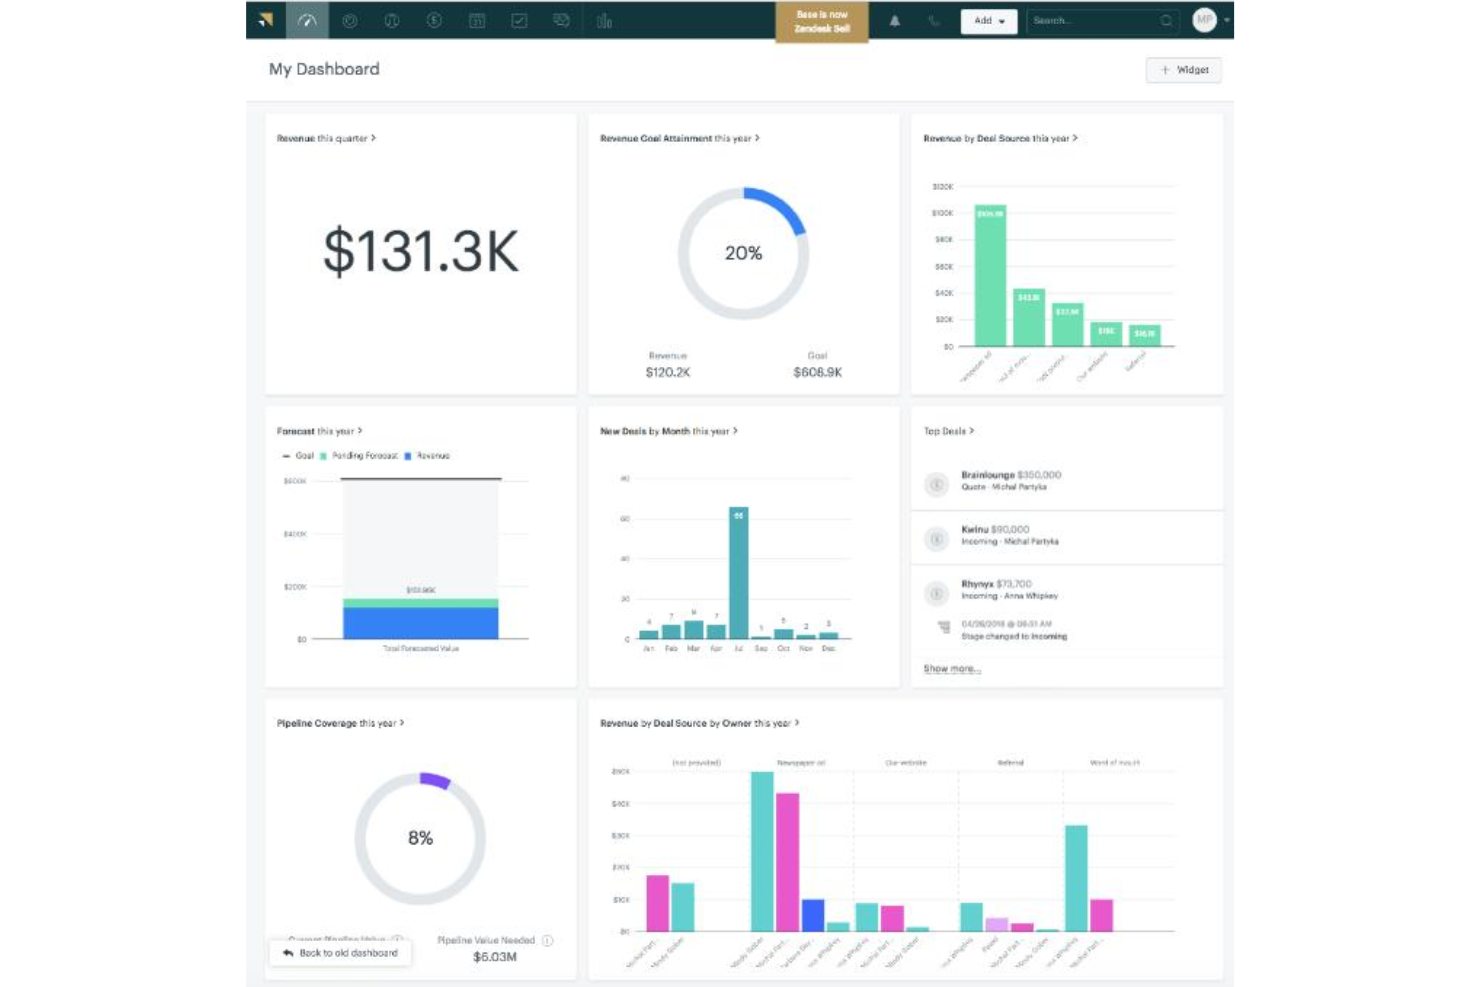1480x987 pixels.
Task: Select the Dashboard speedometer icon
Action: tap(306, 20)
